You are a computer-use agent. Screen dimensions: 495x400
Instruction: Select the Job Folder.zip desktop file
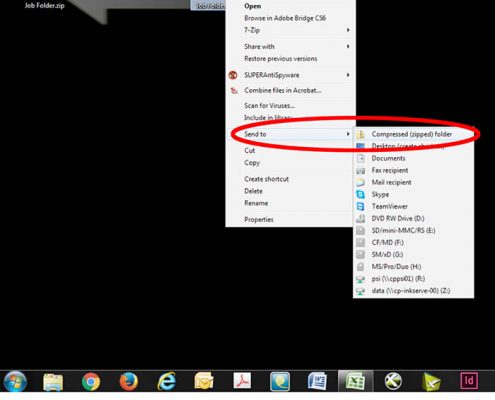tap(44, 5)
